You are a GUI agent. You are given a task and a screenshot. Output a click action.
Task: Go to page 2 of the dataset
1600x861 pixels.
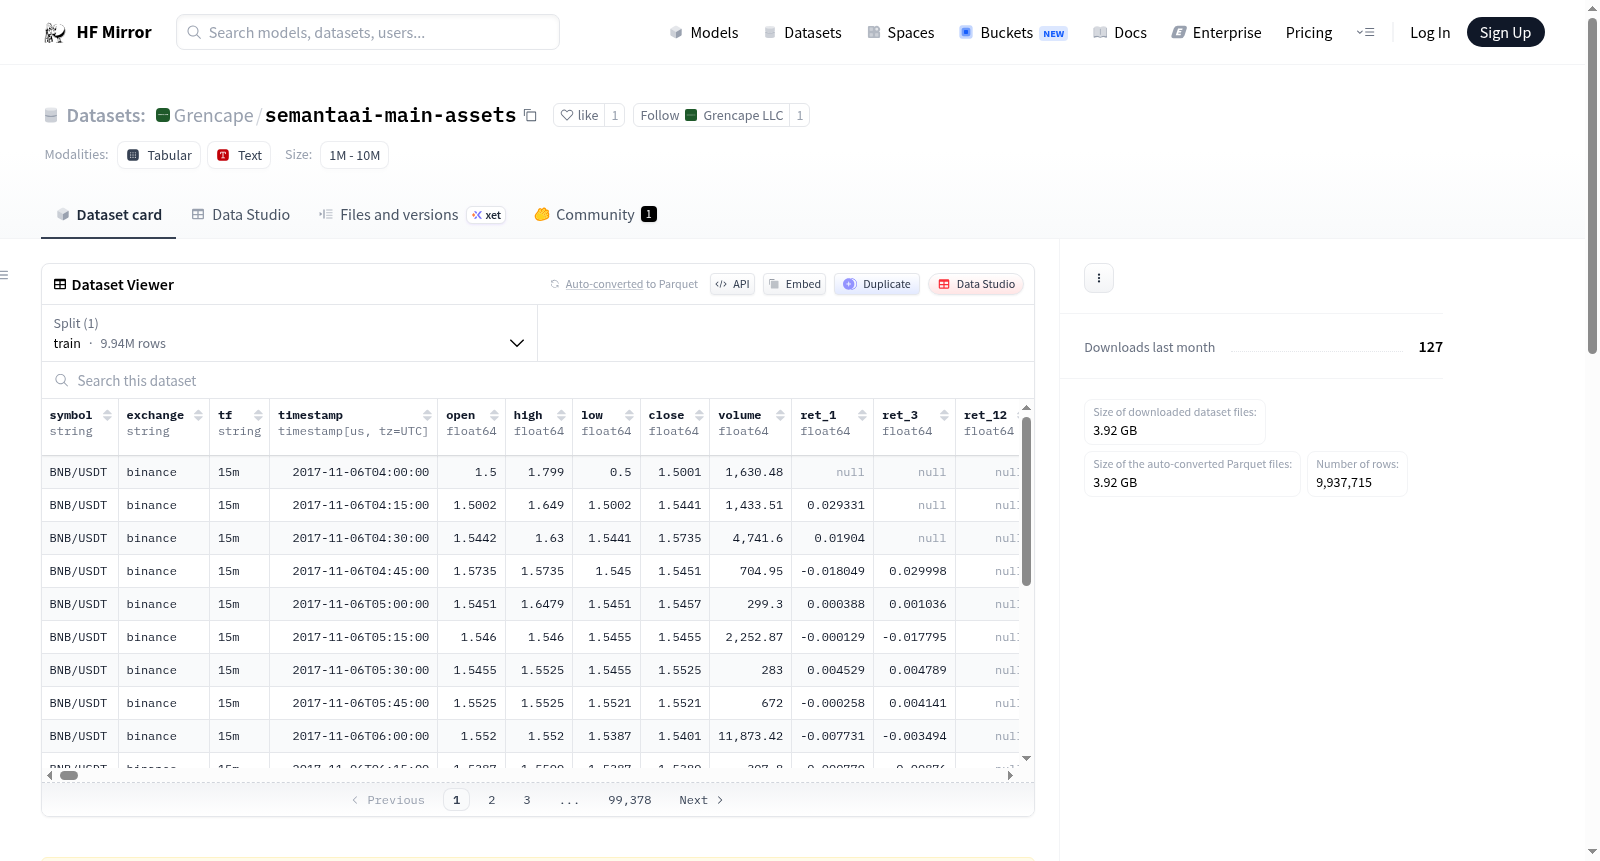[x=492, y=800]
